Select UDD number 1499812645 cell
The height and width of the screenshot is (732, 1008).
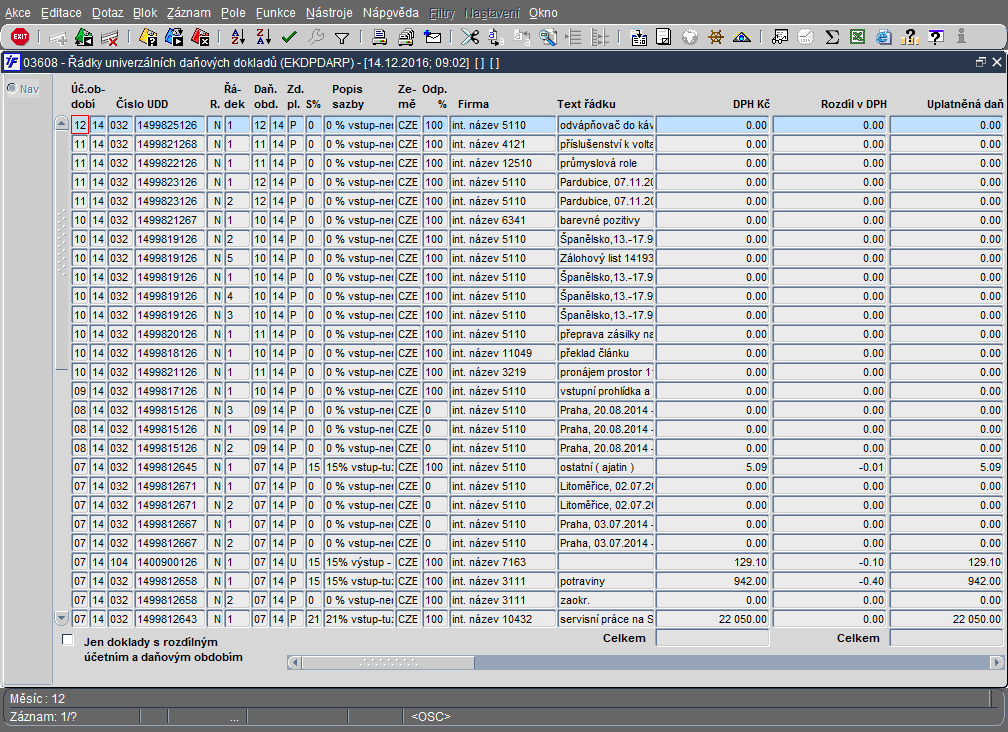click(x=170, y=467)
